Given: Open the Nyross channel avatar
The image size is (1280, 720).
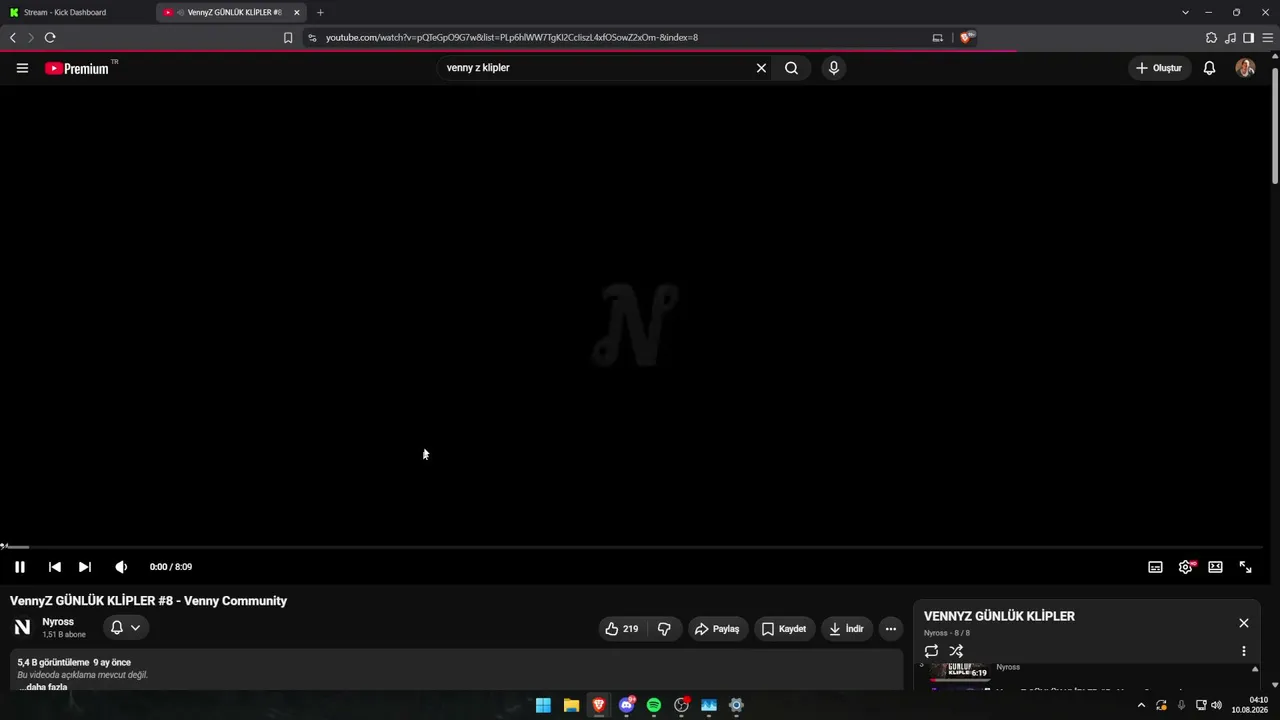Looking at the screenshot, I should pos(22,627).
